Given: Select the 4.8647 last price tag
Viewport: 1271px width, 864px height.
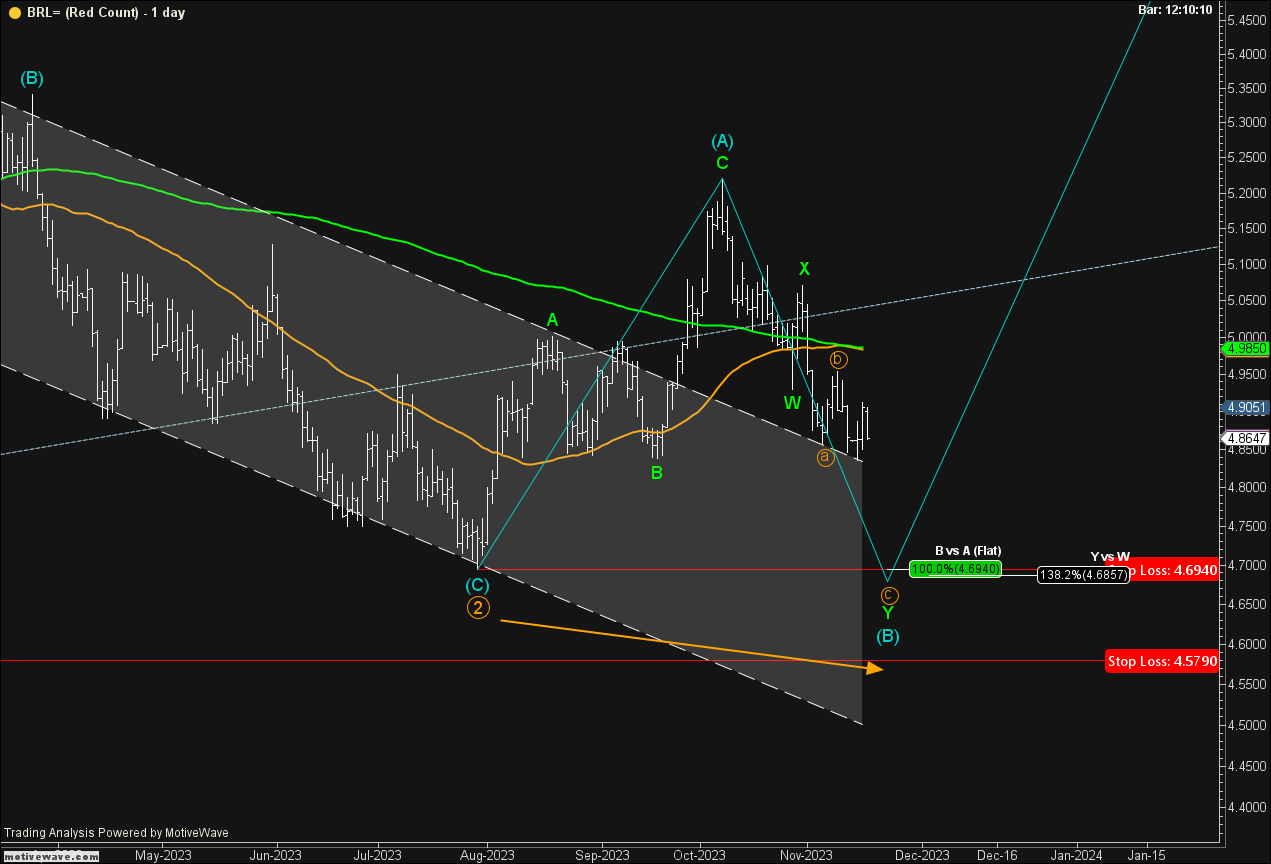Looking at the screenshot, I should tap(1246, 438).
